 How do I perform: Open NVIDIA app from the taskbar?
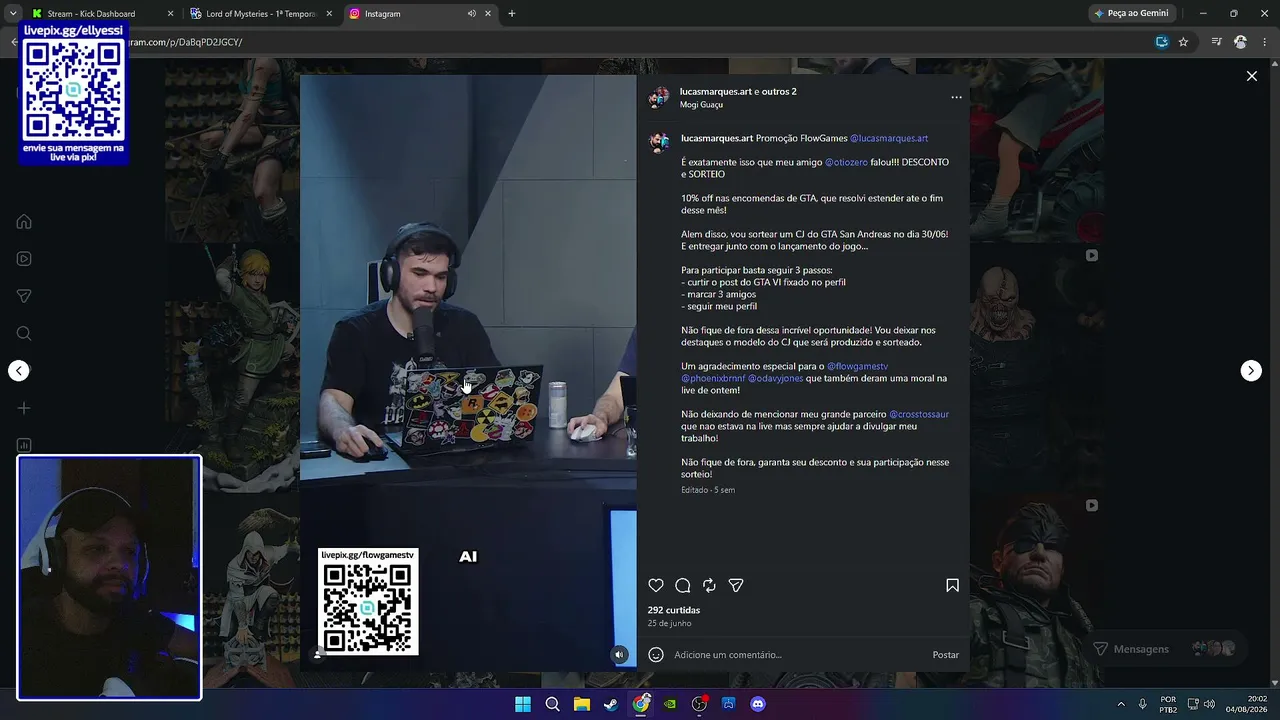[x=670, y=704]
